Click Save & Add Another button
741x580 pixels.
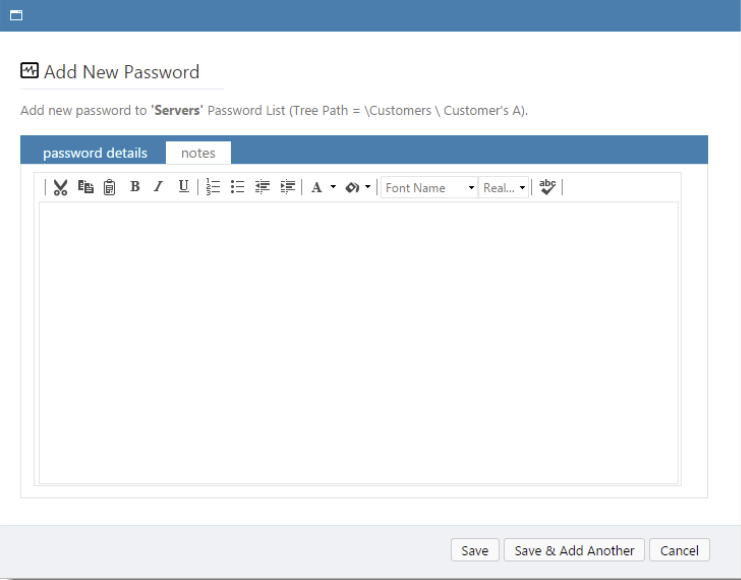pyautogui.click(x=574, y=550)
